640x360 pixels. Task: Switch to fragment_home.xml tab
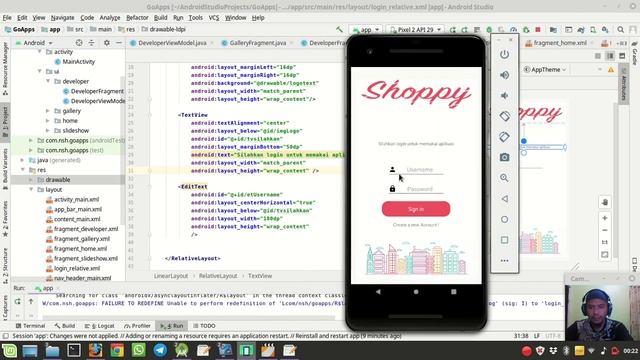560,43
